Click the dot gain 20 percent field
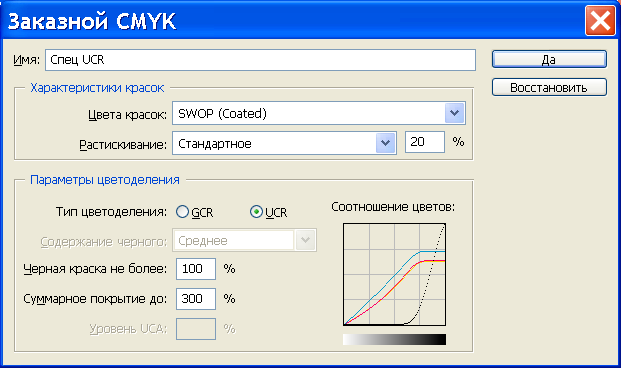 coord(425,142)
